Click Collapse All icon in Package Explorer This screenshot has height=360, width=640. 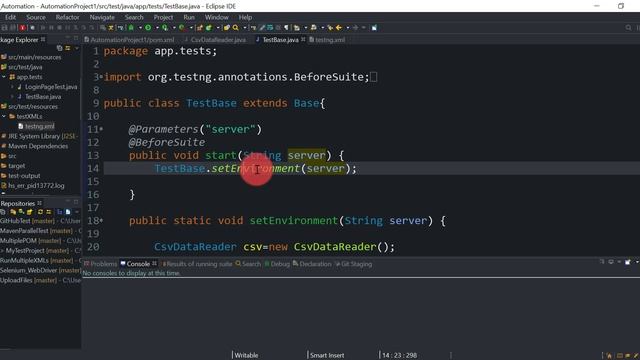pyautogui.click(x=60, y=48)
